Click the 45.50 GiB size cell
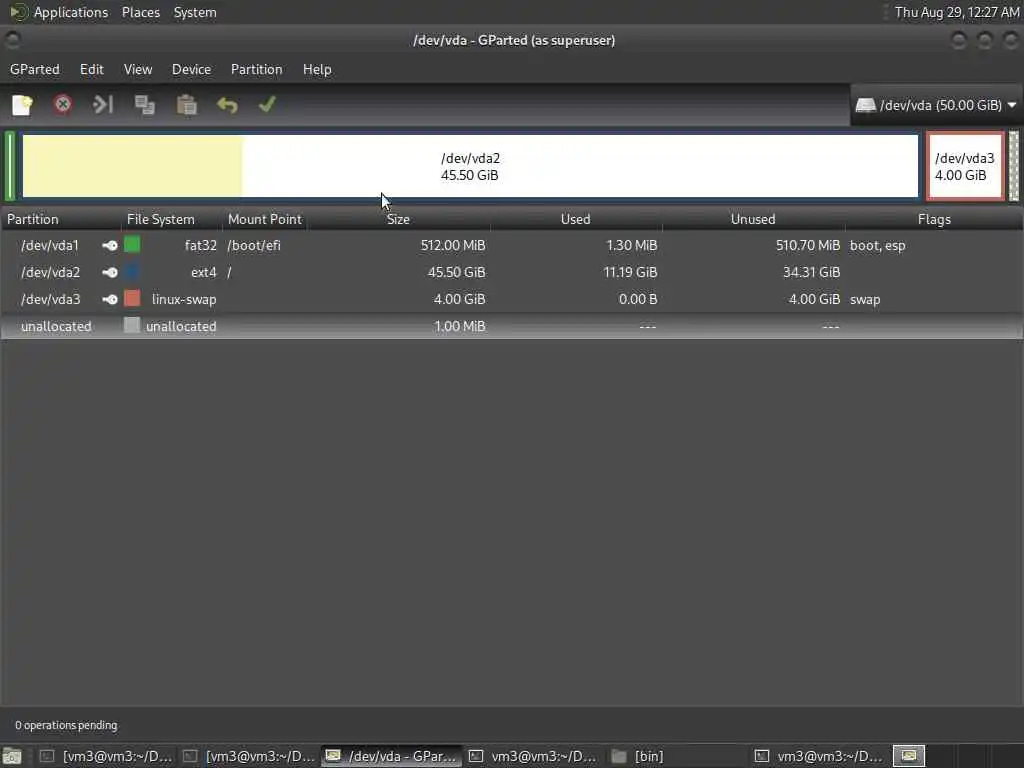This screenshot has height=768, width=1024. pyautogui.click(x=456, y=272)
